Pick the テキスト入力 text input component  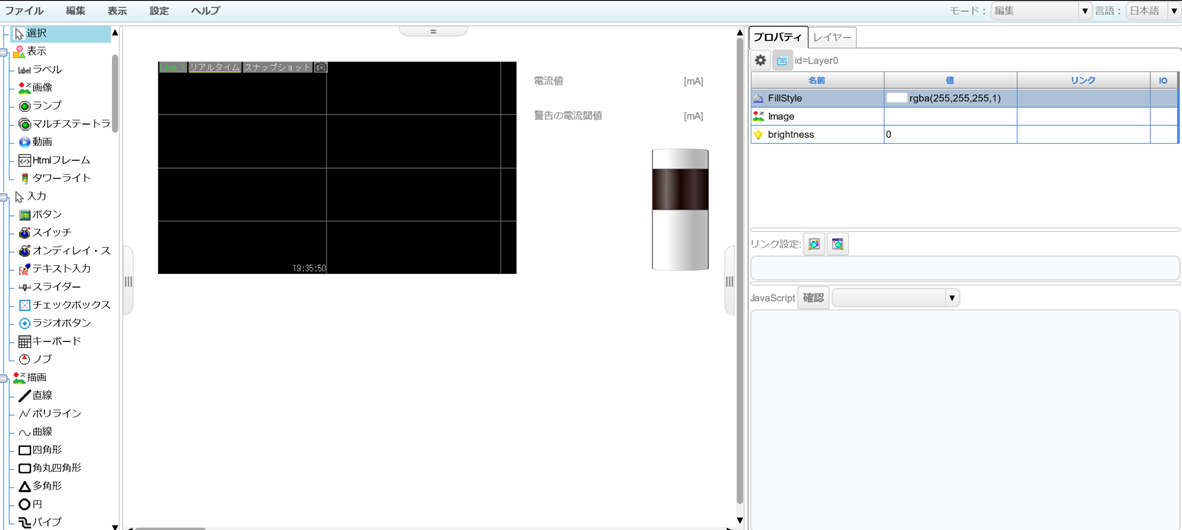pos(54,268)
